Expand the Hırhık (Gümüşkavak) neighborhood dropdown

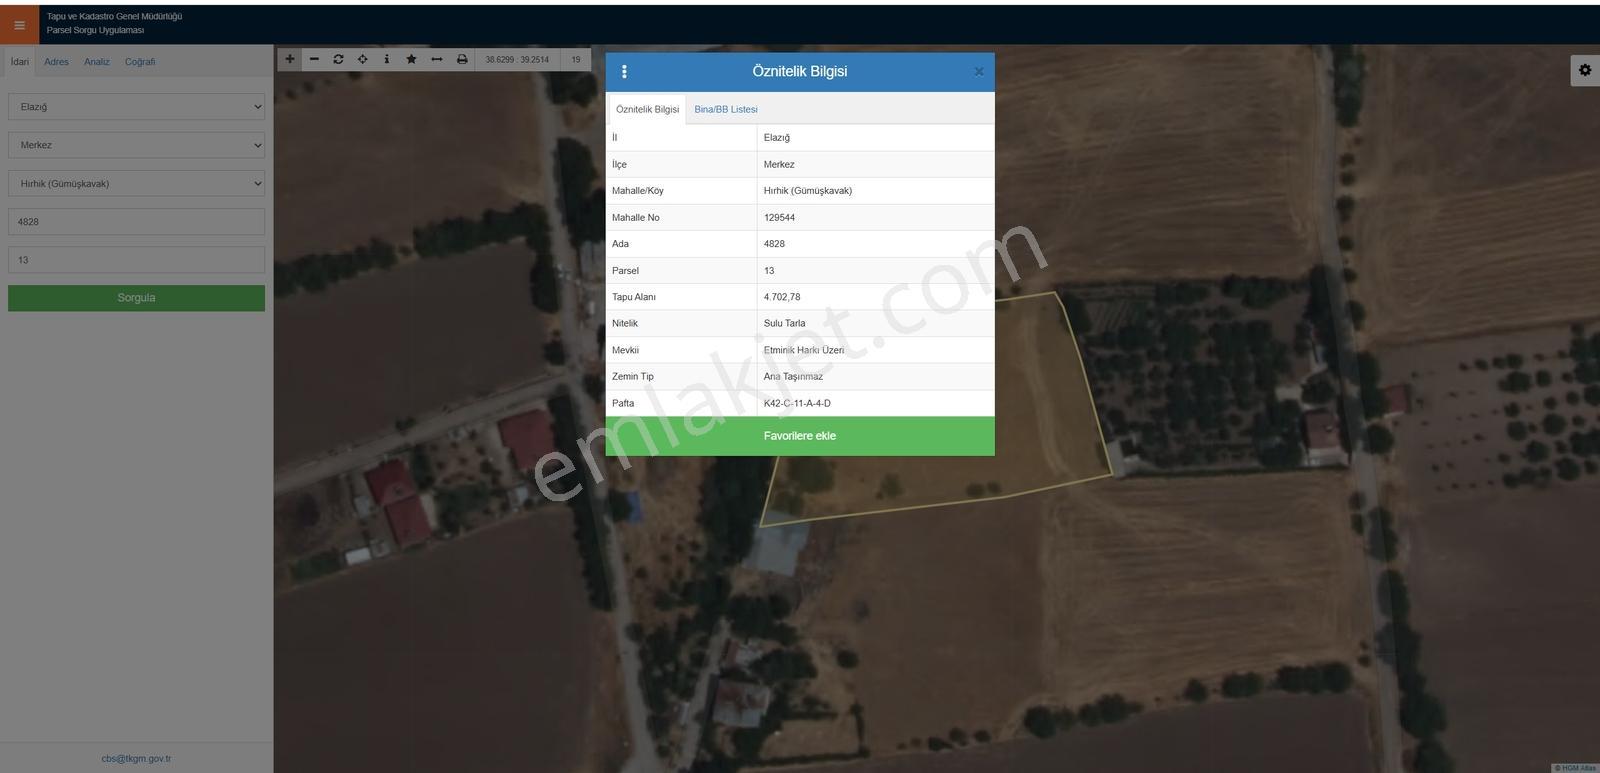coord(136,184)
